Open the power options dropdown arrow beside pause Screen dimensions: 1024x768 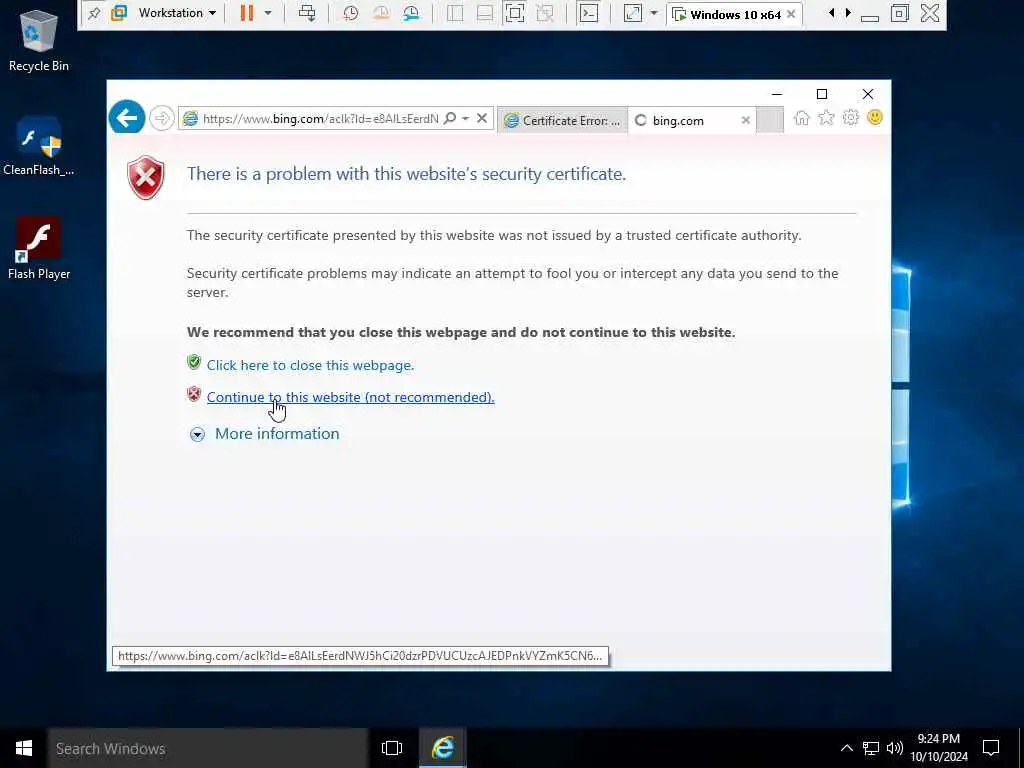click(268, 13)
